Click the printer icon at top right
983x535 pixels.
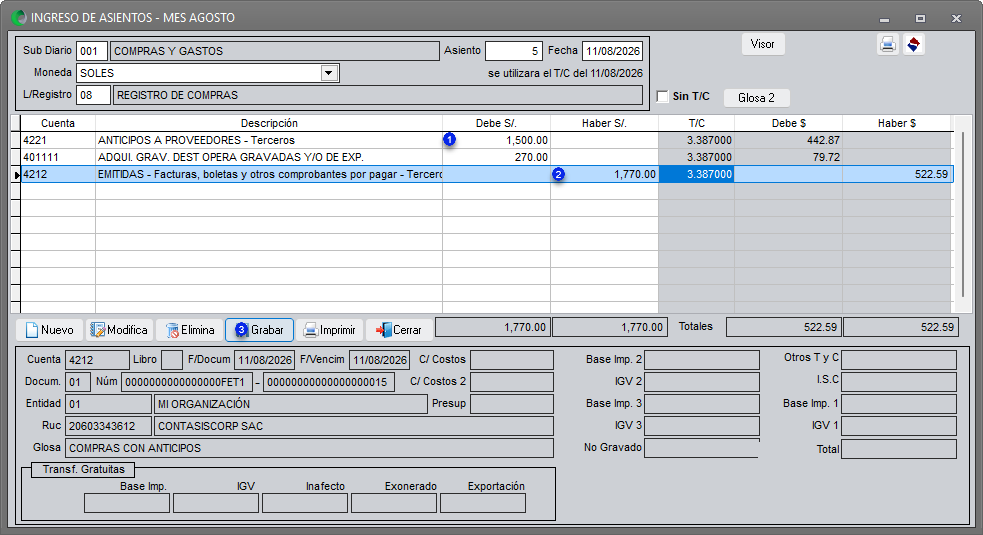888,45
